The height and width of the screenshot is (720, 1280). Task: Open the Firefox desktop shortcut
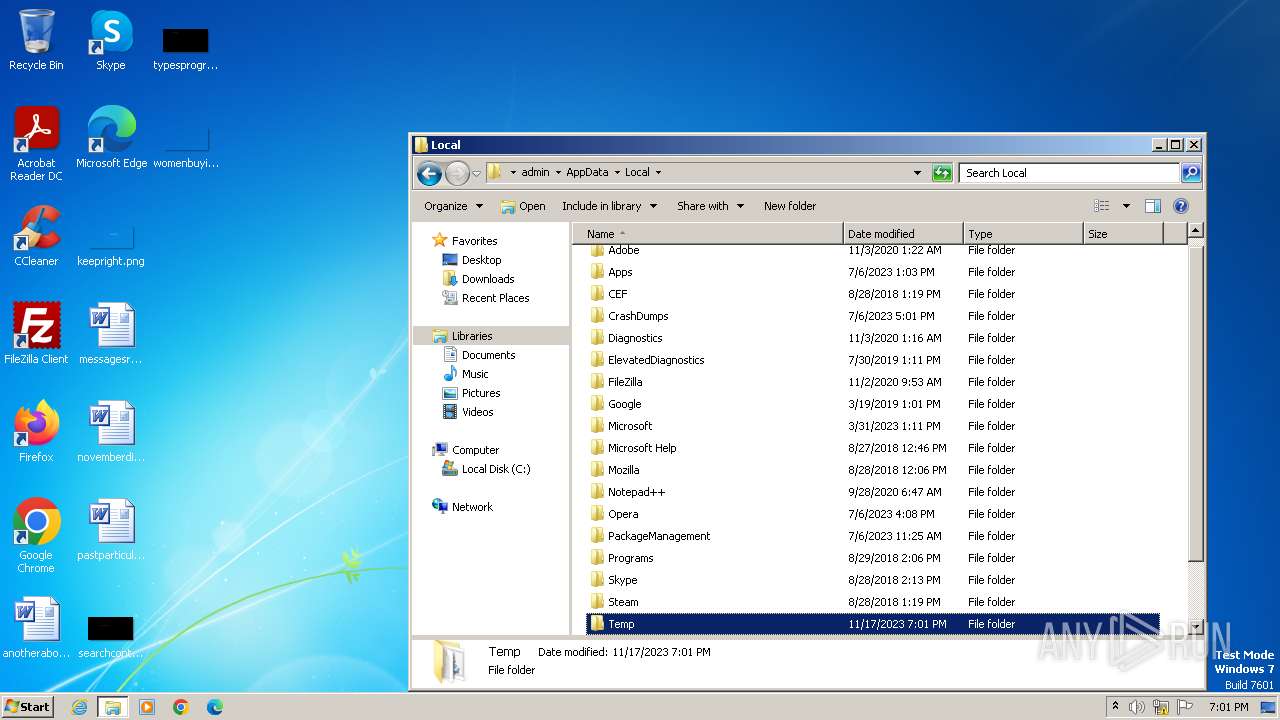click(x=36, y=432)
